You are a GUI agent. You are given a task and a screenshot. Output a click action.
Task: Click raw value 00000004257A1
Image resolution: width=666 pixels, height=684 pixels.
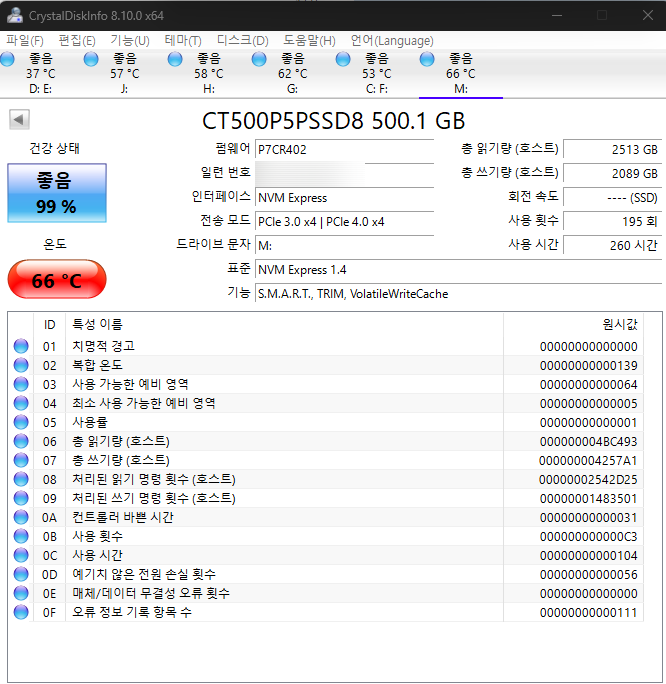(588, 460)
